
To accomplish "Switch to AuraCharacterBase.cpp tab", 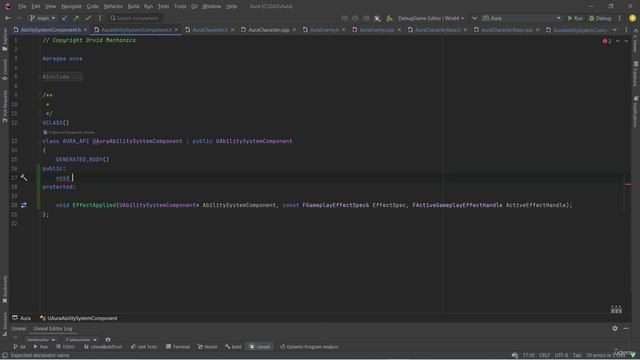I will coord(506,30).
